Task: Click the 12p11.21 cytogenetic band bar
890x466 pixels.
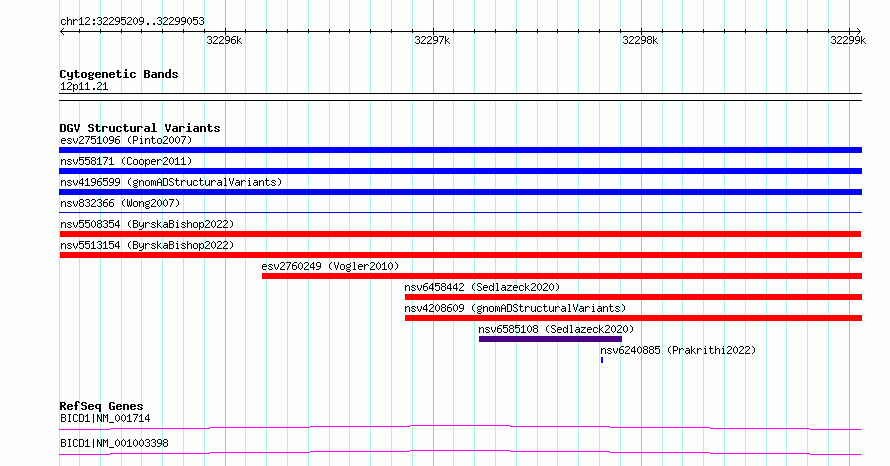Action: [460, 97]
